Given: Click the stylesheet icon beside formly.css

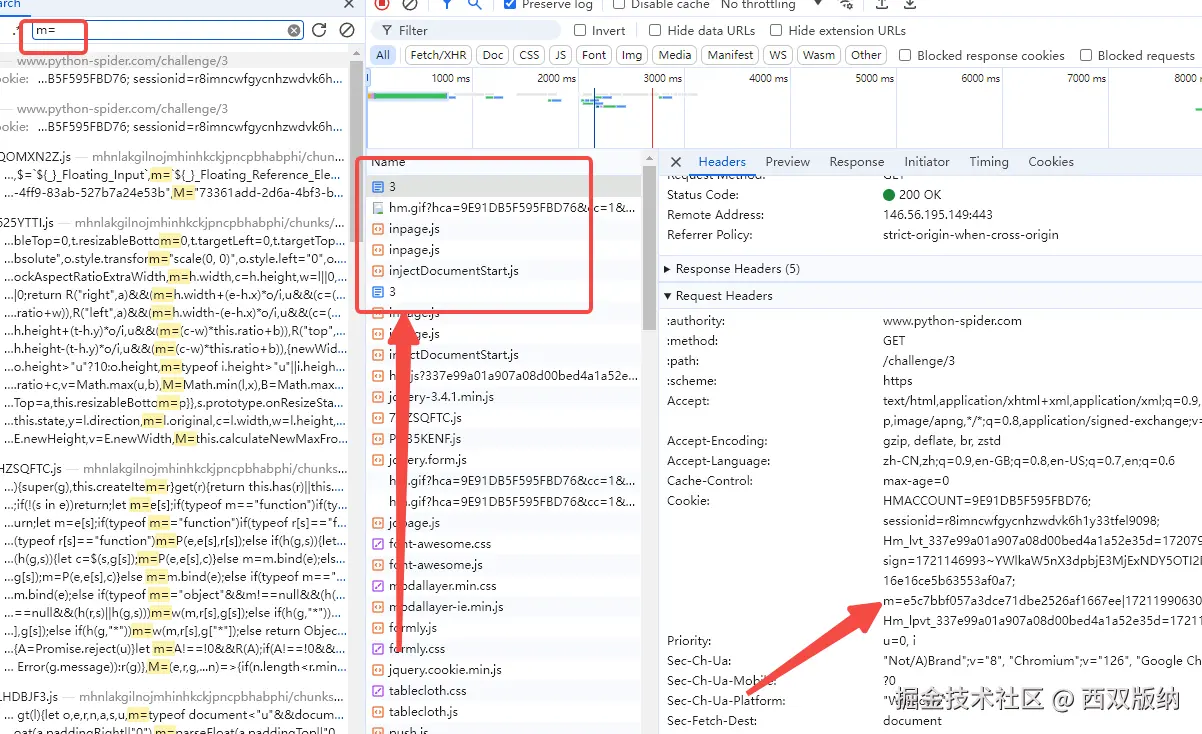Looking at the screenshot, I should [378, 649].
